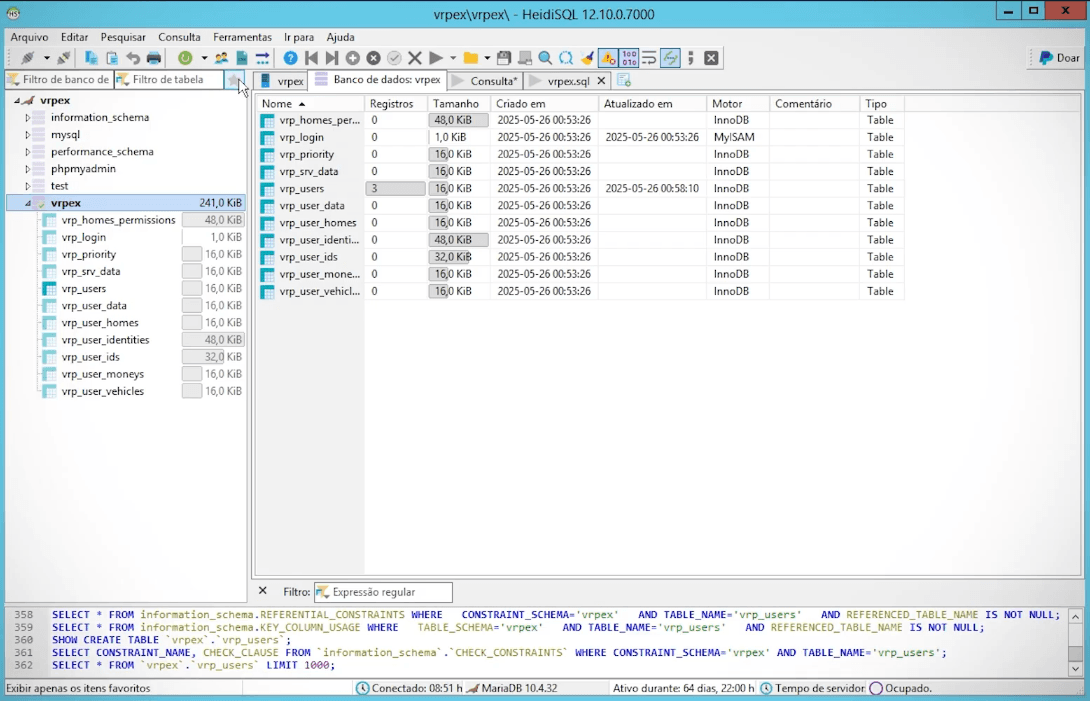Click the Clear broom icon
This screenshot has width=1090, height=701.
[x=587, y=58]
